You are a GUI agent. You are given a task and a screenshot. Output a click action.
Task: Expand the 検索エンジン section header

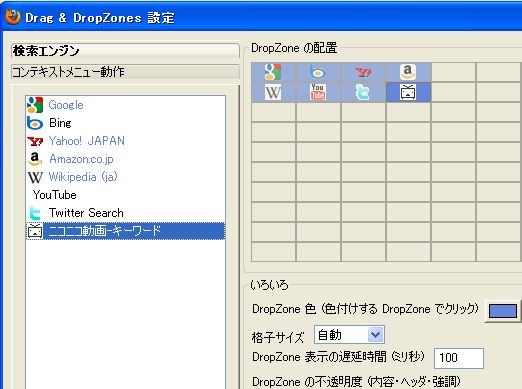pos(125,51)
